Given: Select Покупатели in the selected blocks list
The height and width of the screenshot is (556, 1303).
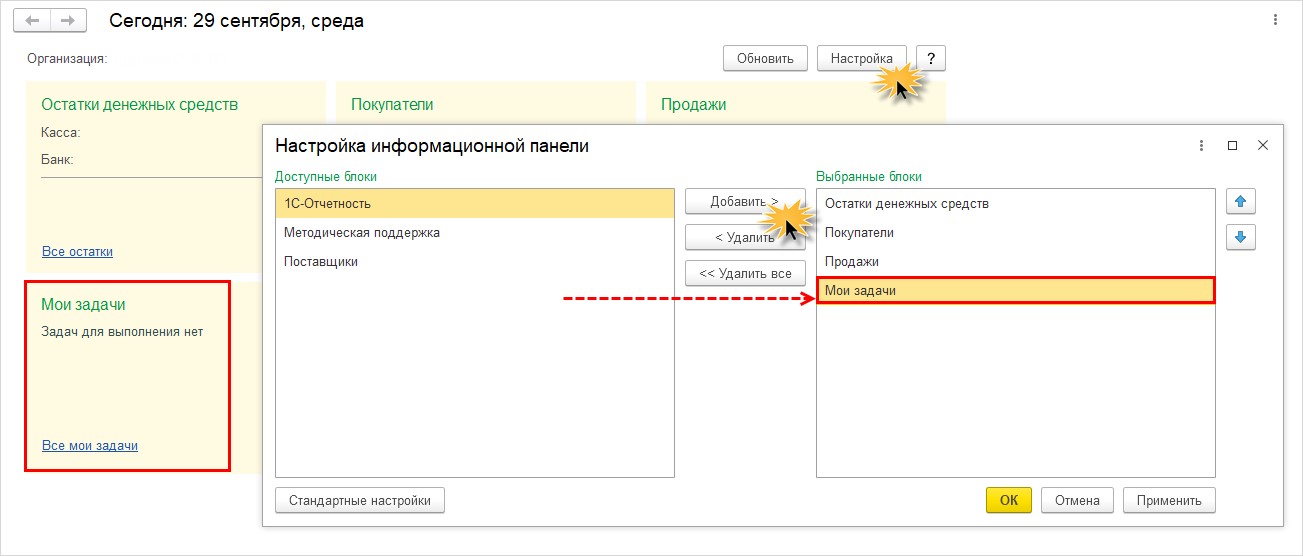Looking at the screenshot, I should (x=1016, y=233).
